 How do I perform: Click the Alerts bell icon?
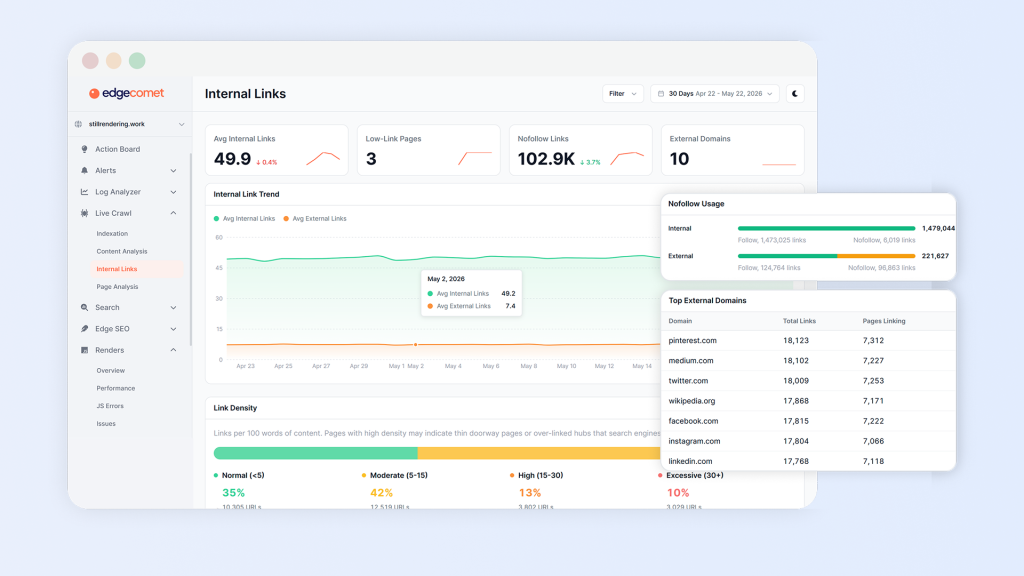tap(84, 170)
